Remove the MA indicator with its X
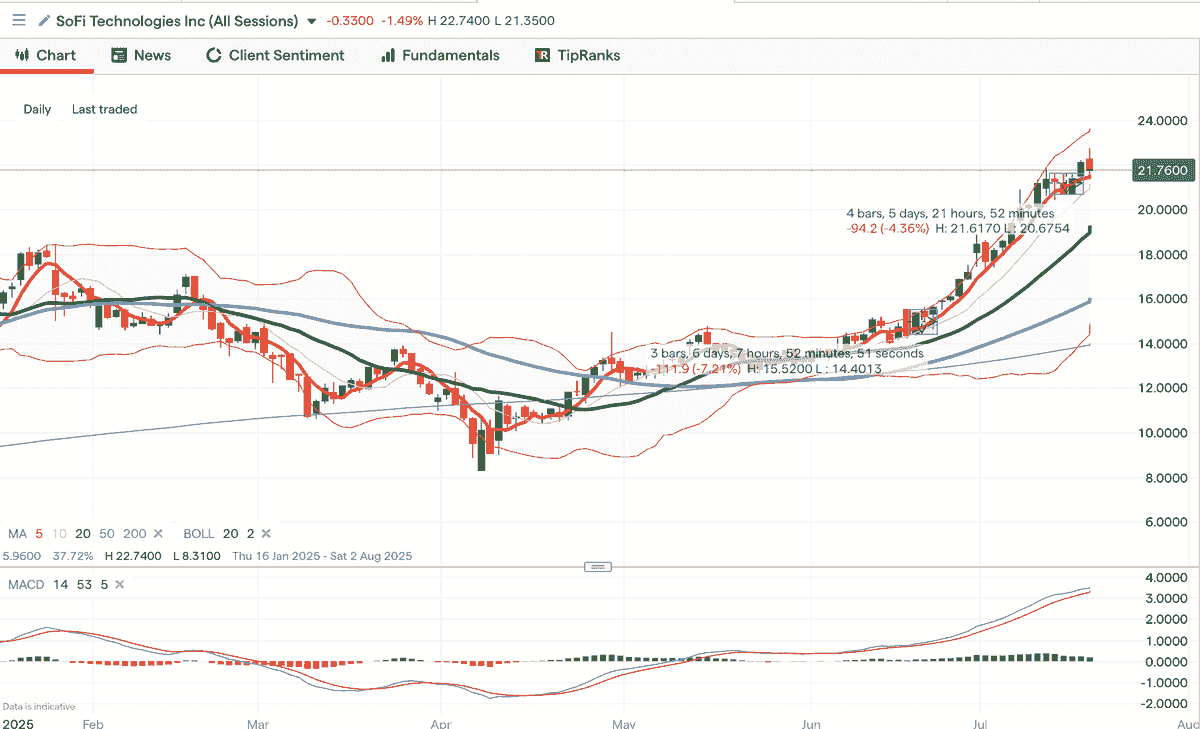 [158, 533]
